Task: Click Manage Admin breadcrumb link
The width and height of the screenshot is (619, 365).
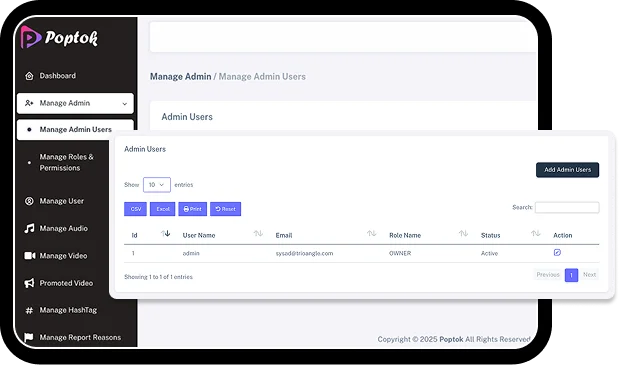Action: (180, 77)
